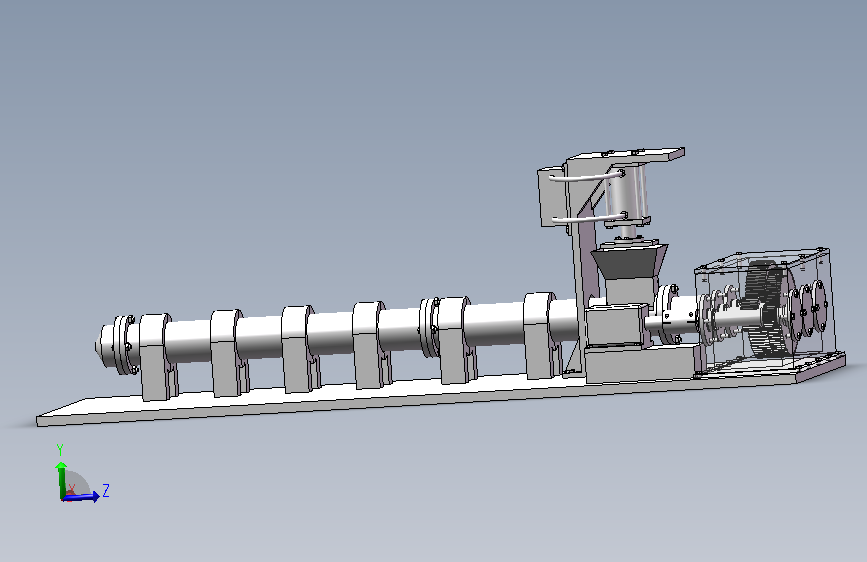Viewport: 867px width, 562px height.
Task: Click the blue Z axis arrow of the triad
Action: click(83, 496)
